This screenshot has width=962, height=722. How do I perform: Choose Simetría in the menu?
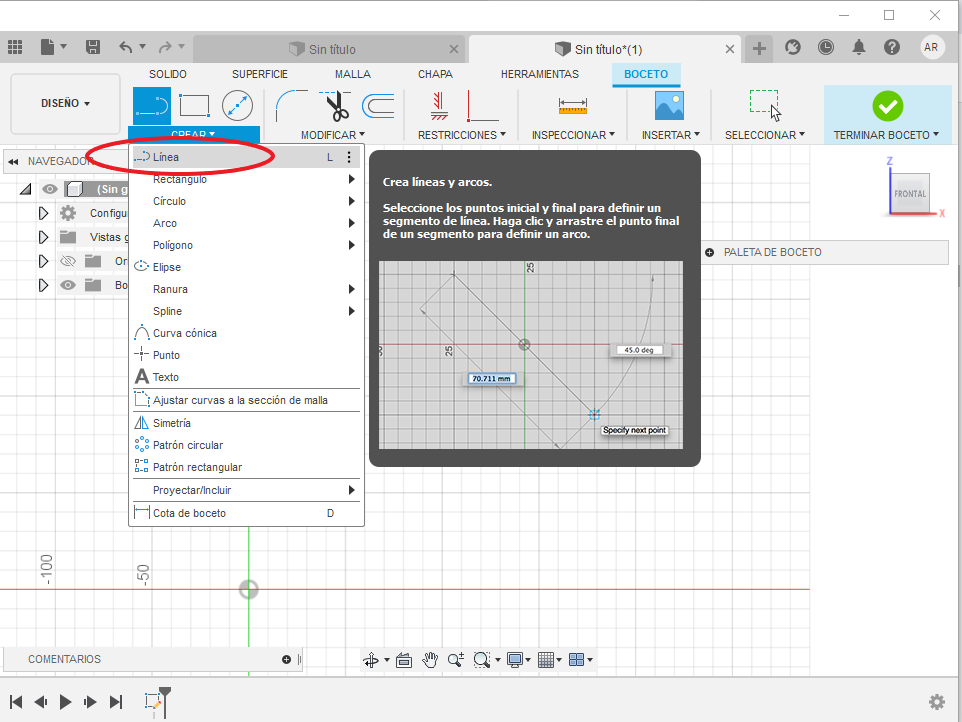(x=246, y=423)
